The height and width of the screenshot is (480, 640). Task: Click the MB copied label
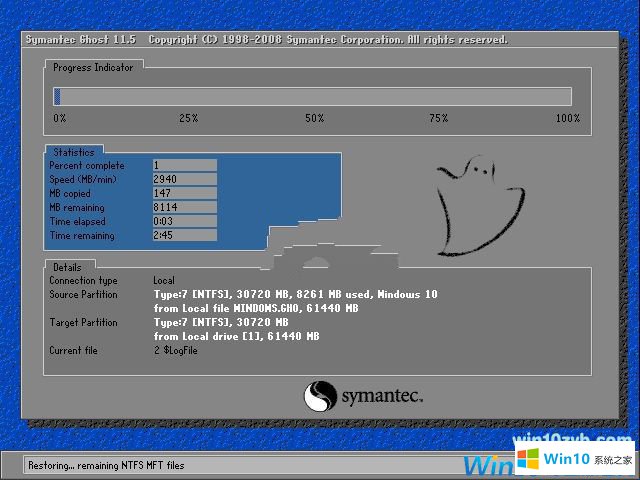coord(70,193)
